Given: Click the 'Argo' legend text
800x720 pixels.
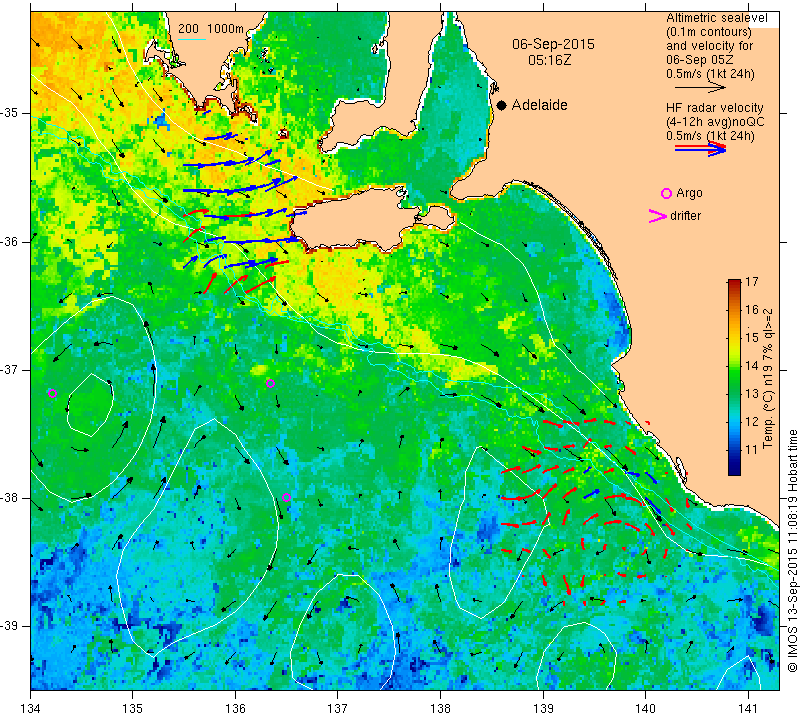Looking at the screenshot, I should click(689, 193).
